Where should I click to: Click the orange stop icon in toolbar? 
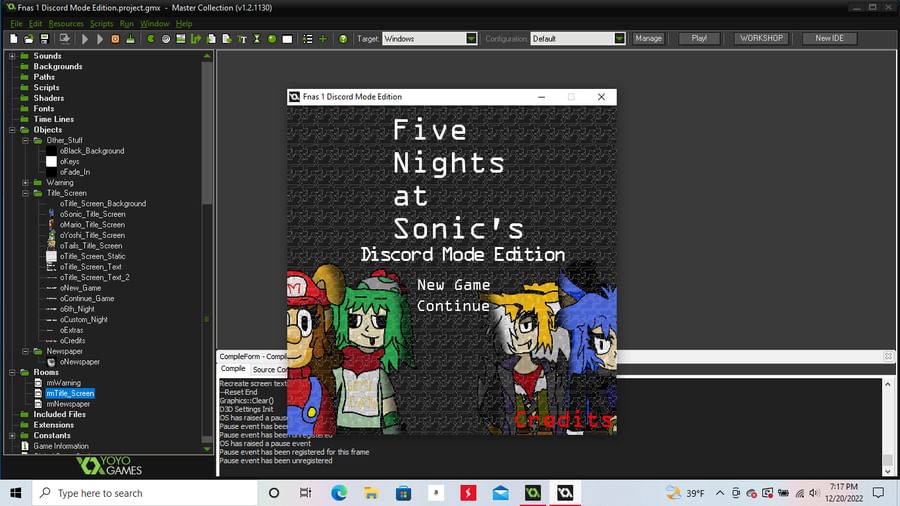pos(115,39)
